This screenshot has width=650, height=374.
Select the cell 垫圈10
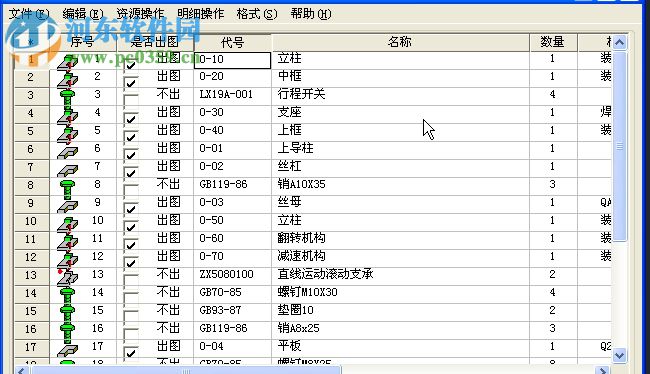click(400, 311)
